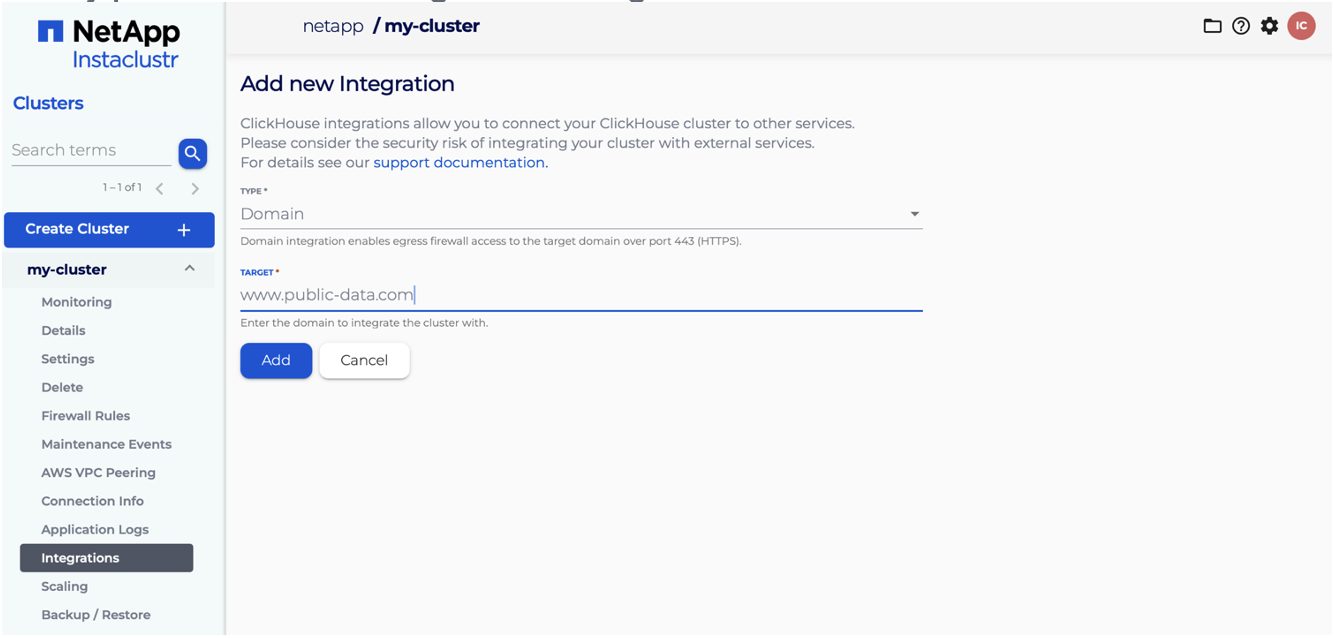This screenshot has width=1334, height=638.
Task: Click the plus icon on Create Cluster
Action: [184, 230]
